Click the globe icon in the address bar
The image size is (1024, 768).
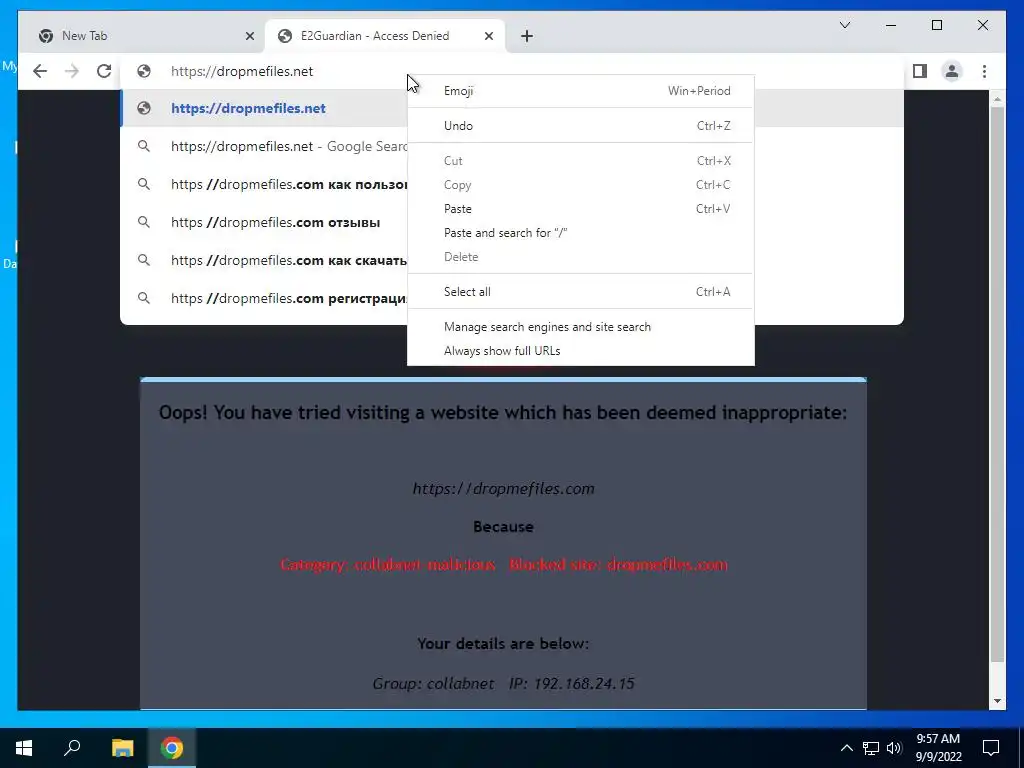point(144,71)
